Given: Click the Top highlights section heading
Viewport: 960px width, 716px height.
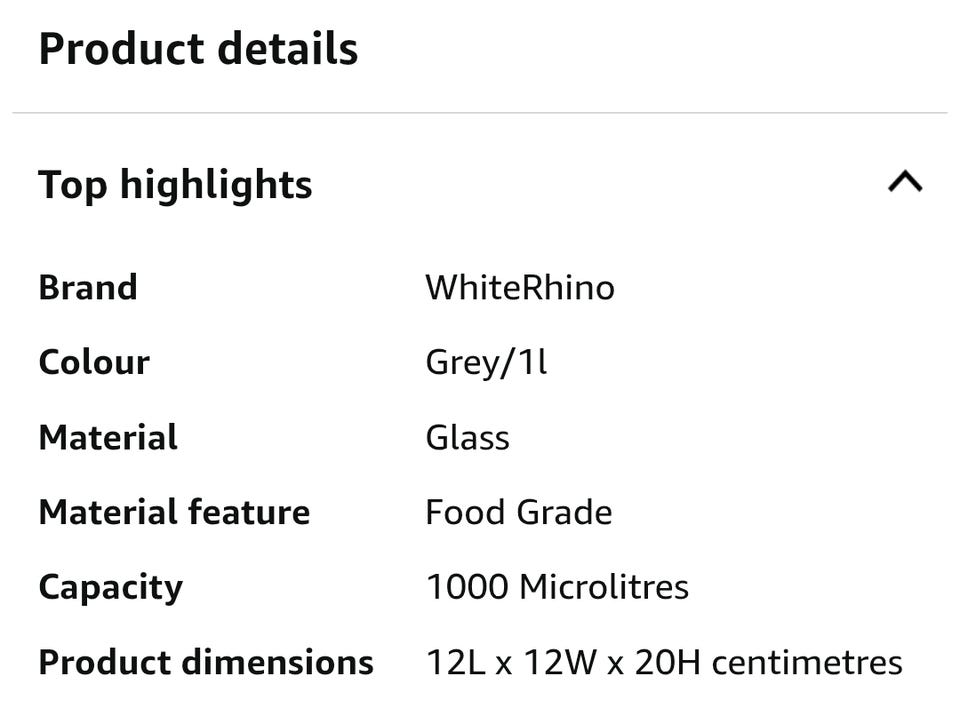Looking at the screenshot, I should coord(175,185).
